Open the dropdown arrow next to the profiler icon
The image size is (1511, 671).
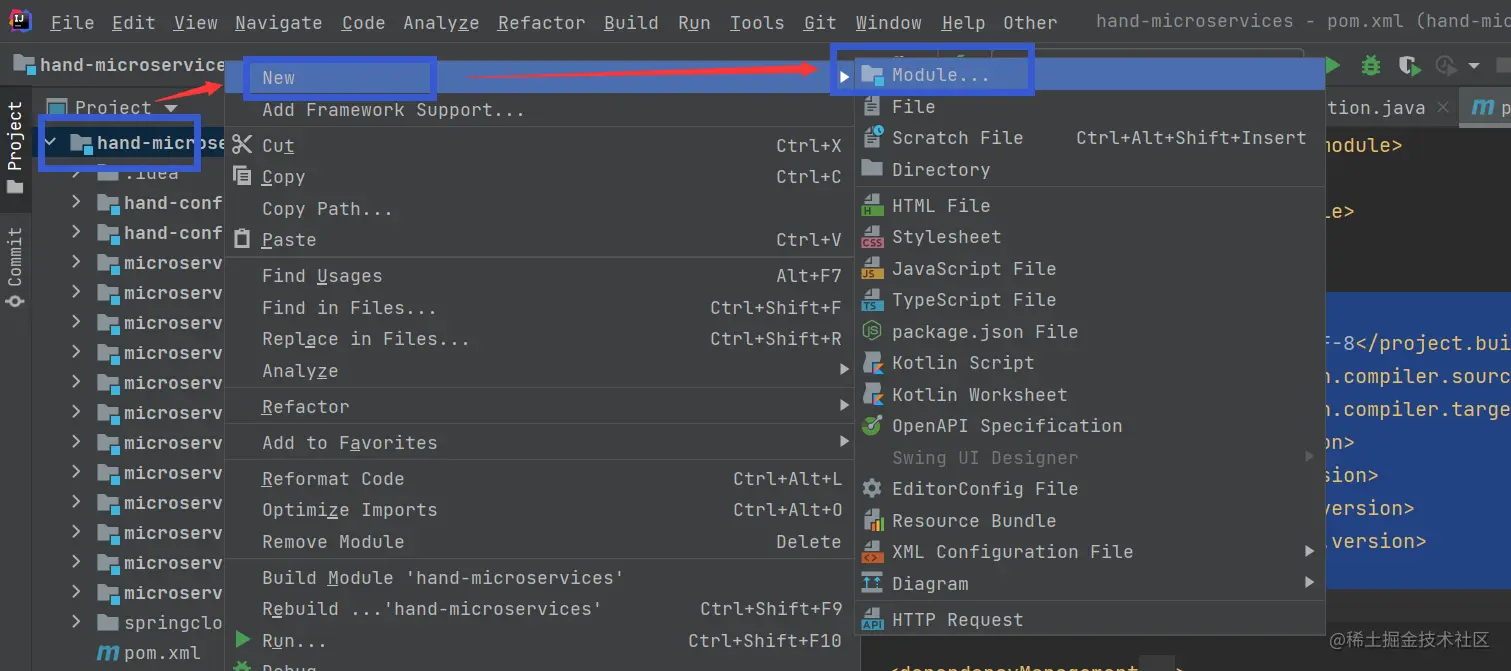[x=1473, y=66]
